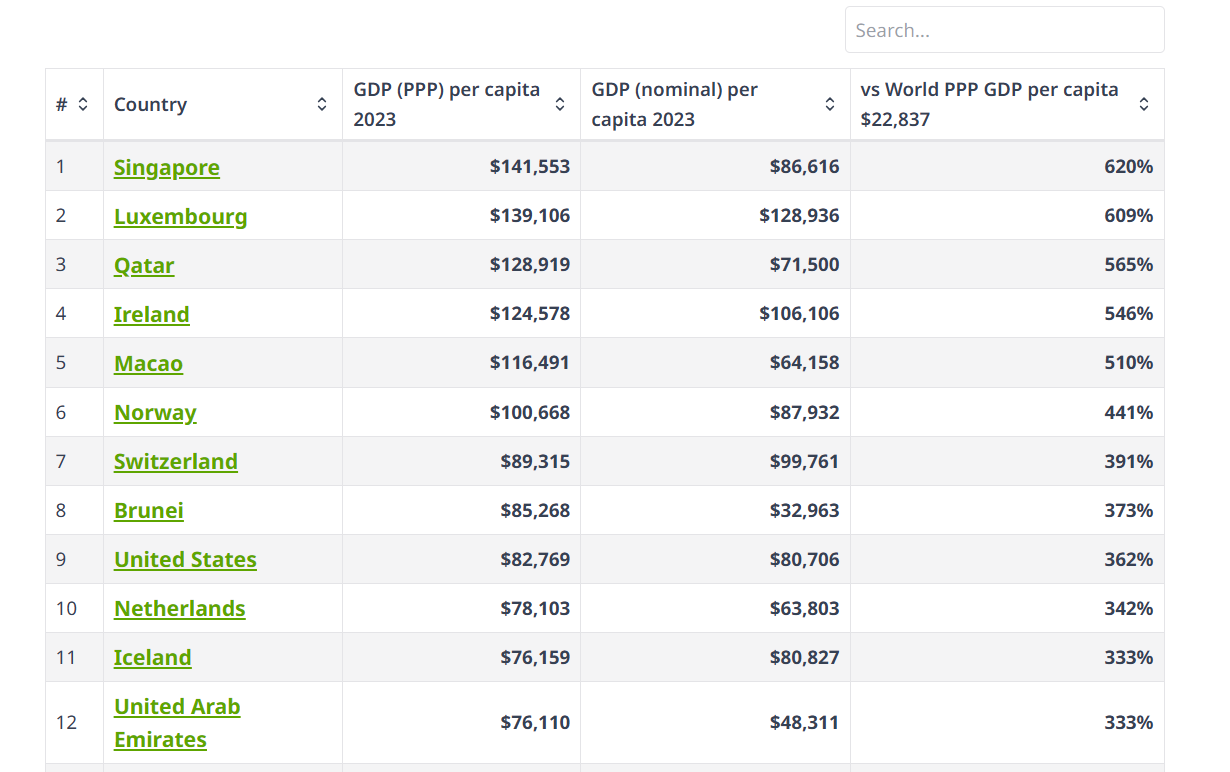Click sort arrows in Country header

point(322,104)
